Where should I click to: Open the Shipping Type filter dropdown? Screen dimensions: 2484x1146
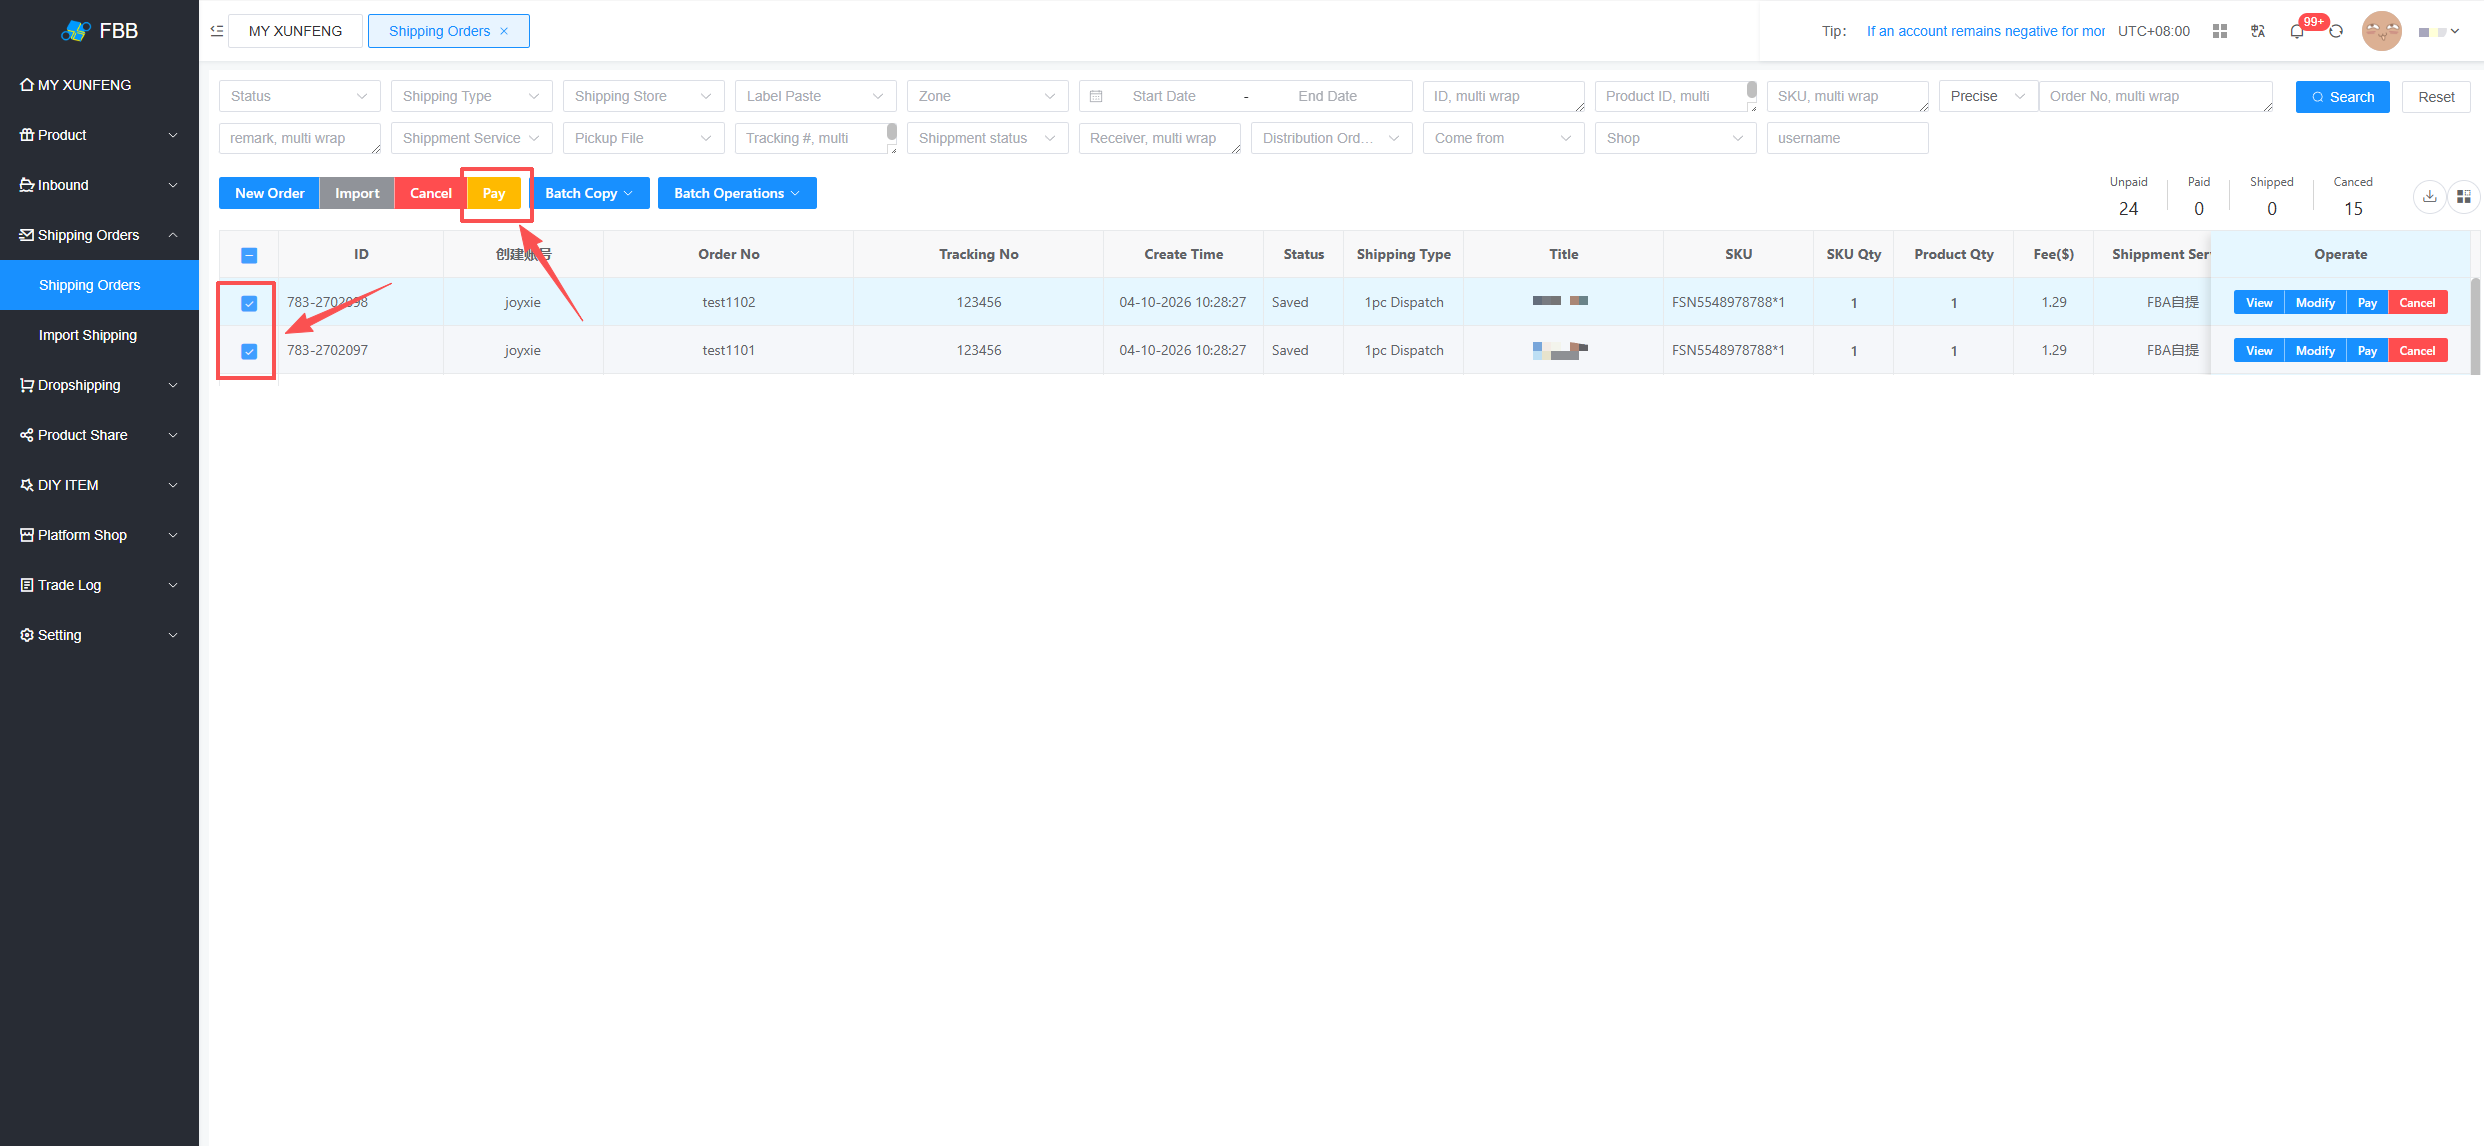coord(472,96)
